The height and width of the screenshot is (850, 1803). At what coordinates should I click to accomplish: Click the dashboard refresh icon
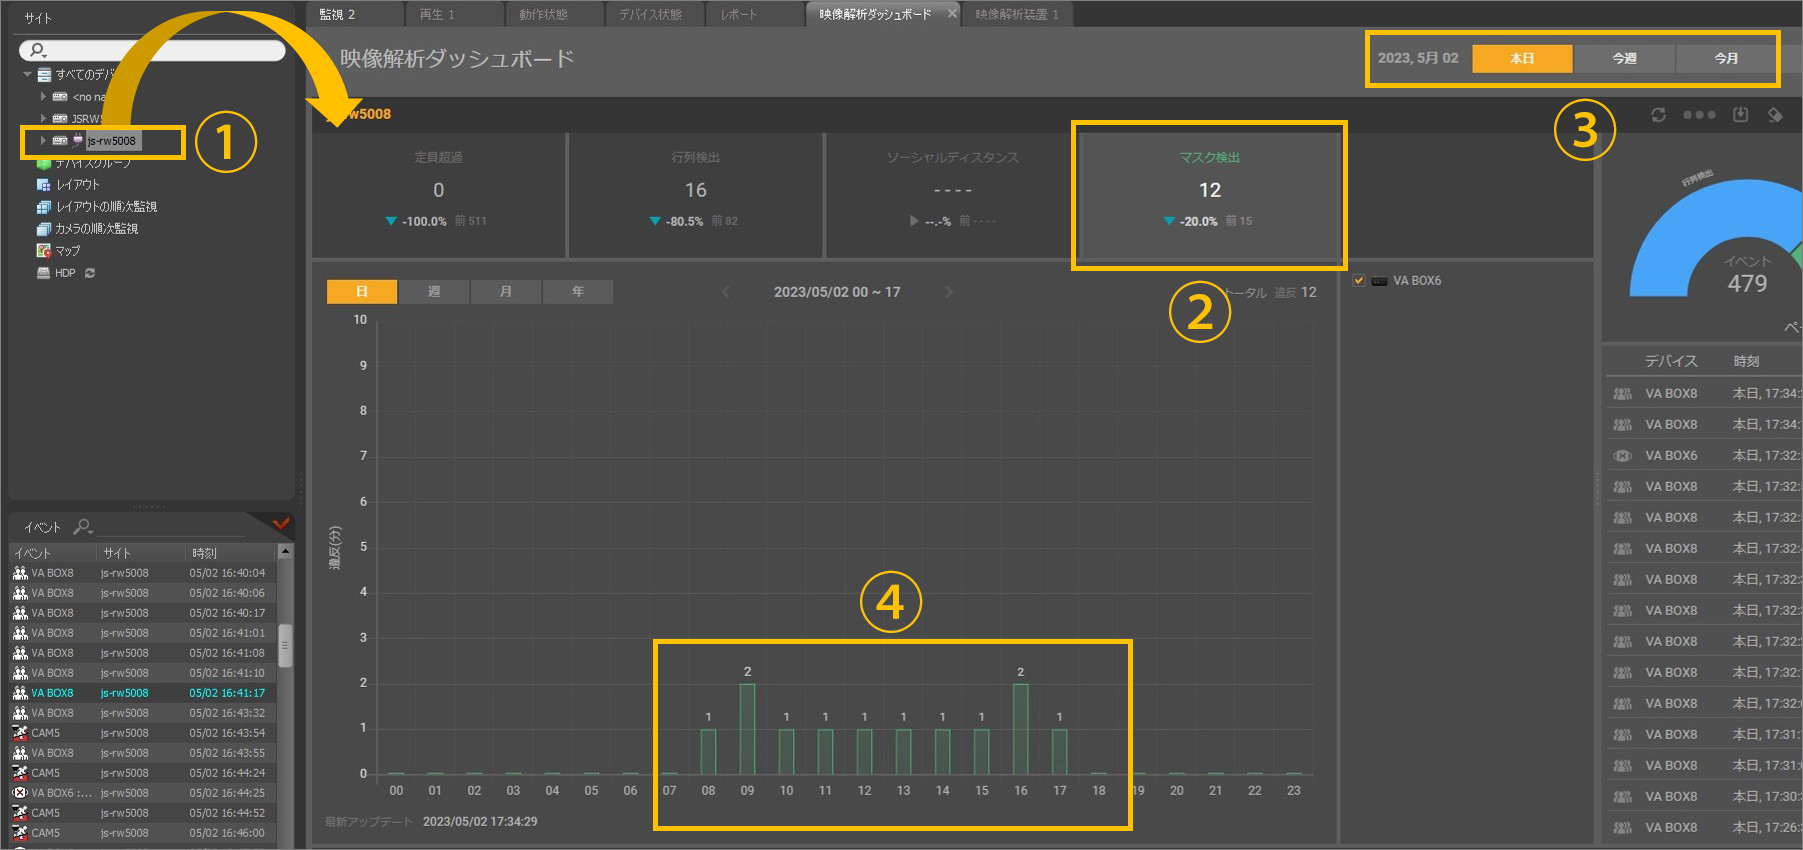pyautogui.click(x=1658, y=115)
